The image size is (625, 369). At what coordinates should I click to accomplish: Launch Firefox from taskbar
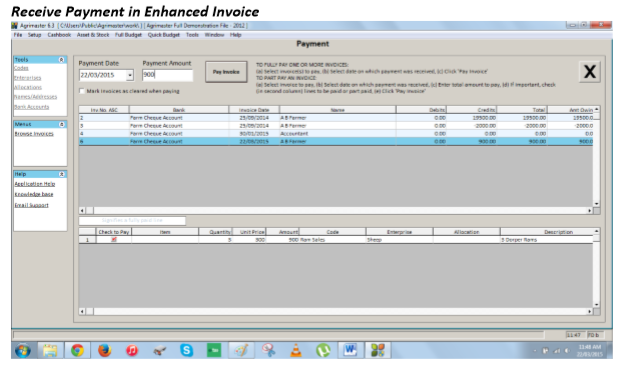(104, 351)
